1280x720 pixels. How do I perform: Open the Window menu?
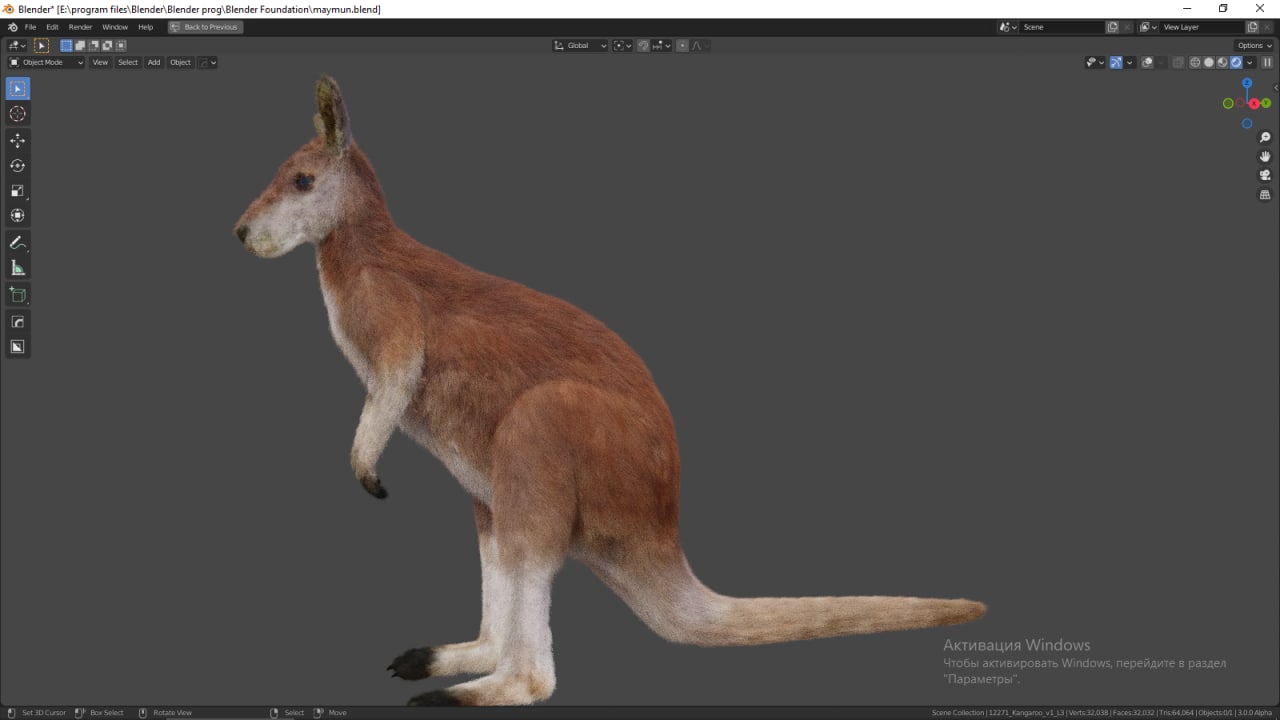(x=115, y=27)
